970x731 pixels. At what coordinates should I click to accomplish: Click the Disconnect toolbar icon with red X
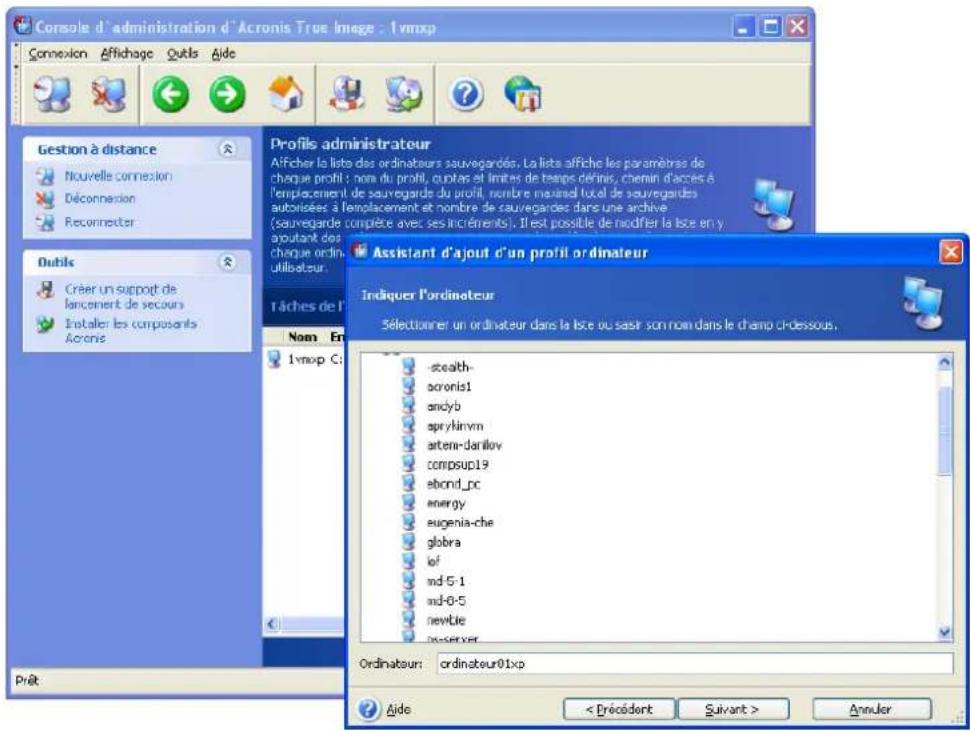[108, 95]
